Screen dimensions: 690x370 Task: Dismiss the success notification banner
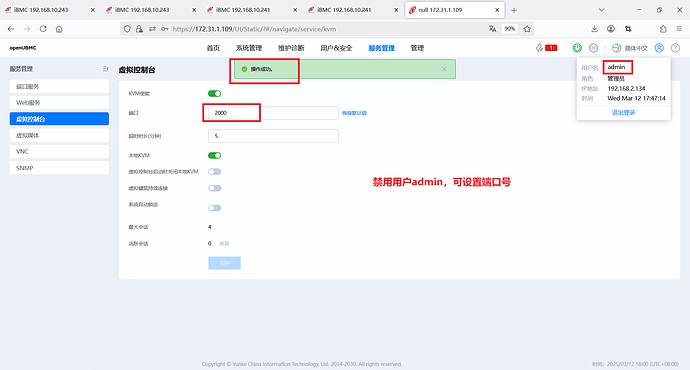pyautogui.click(x=444, y=69)
